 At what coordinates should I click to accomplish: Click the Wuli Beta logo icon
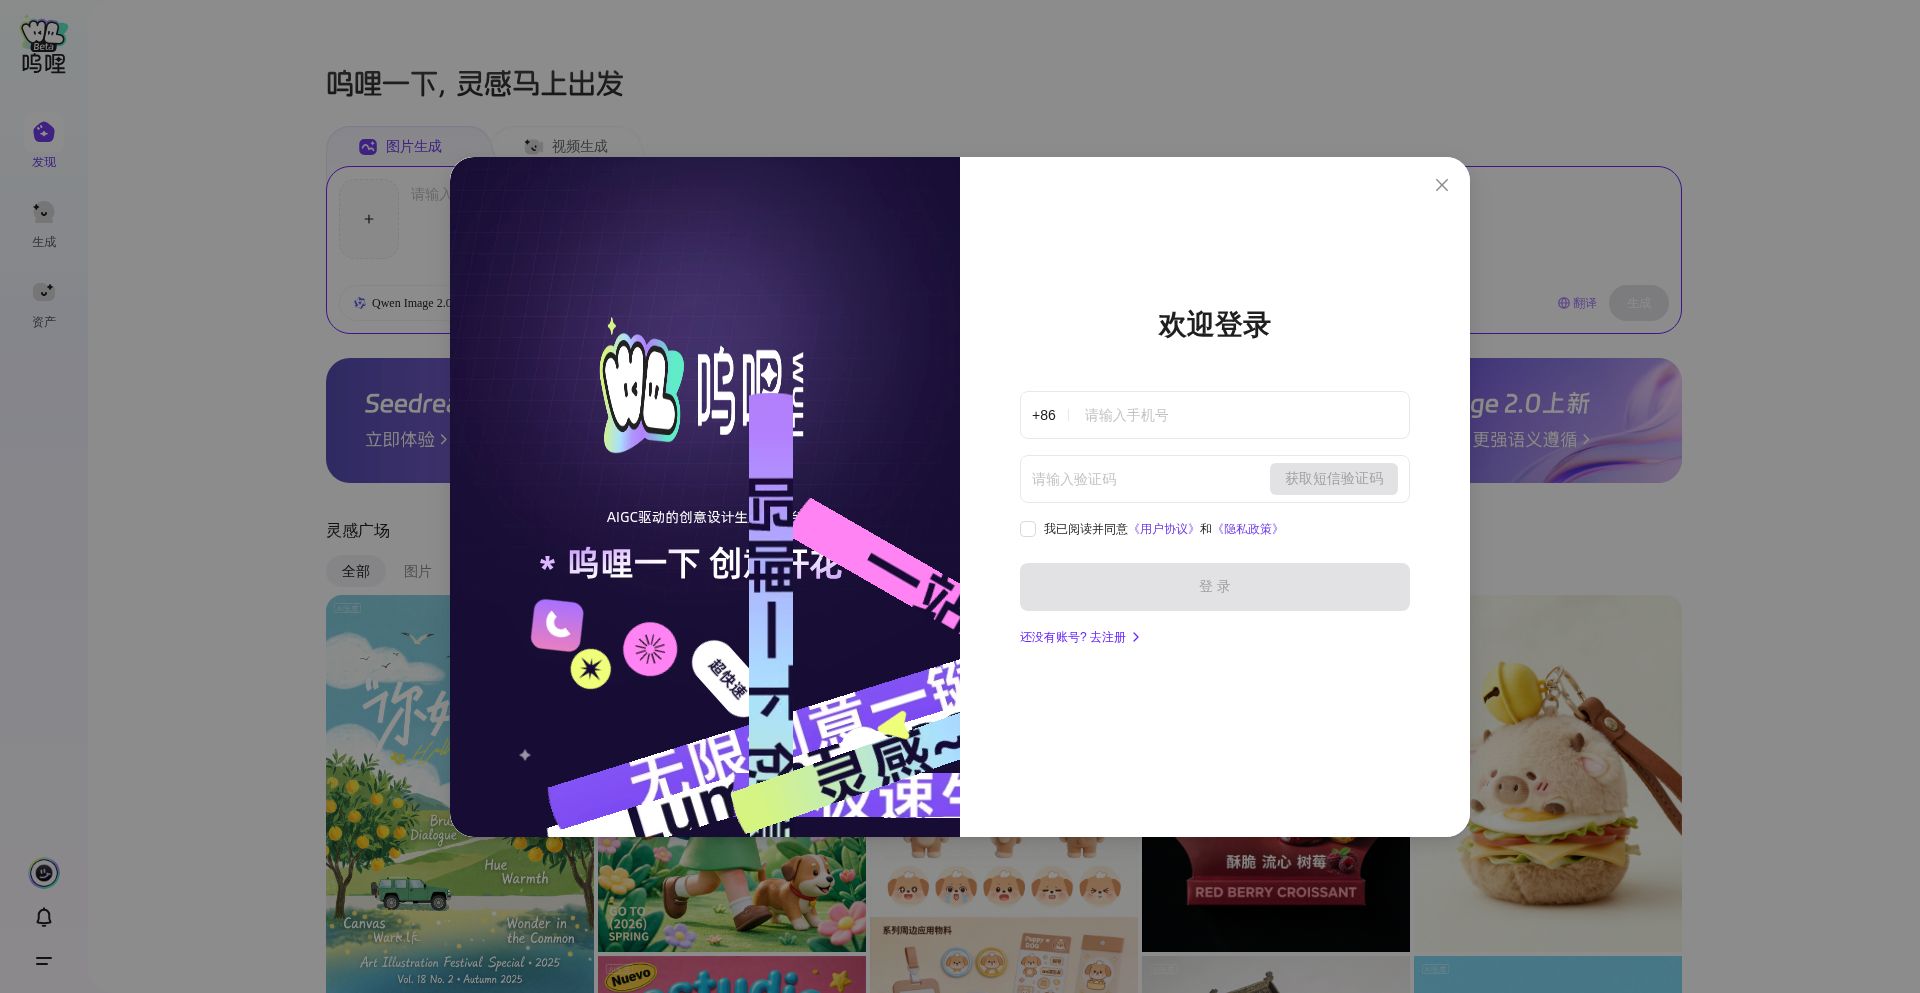(x=43, y=47)
